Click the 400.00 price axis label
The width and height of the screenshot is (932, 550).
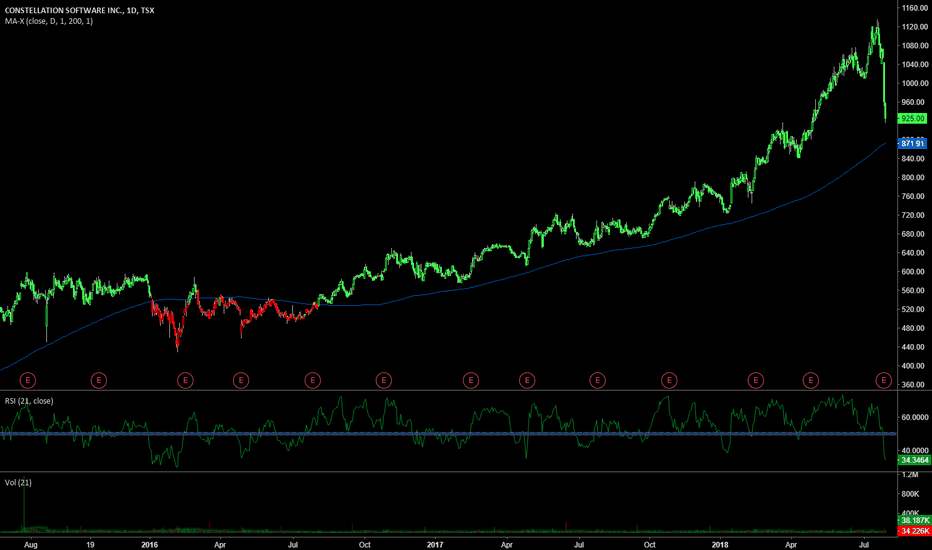pyautogui.click(x=914, y=366)
